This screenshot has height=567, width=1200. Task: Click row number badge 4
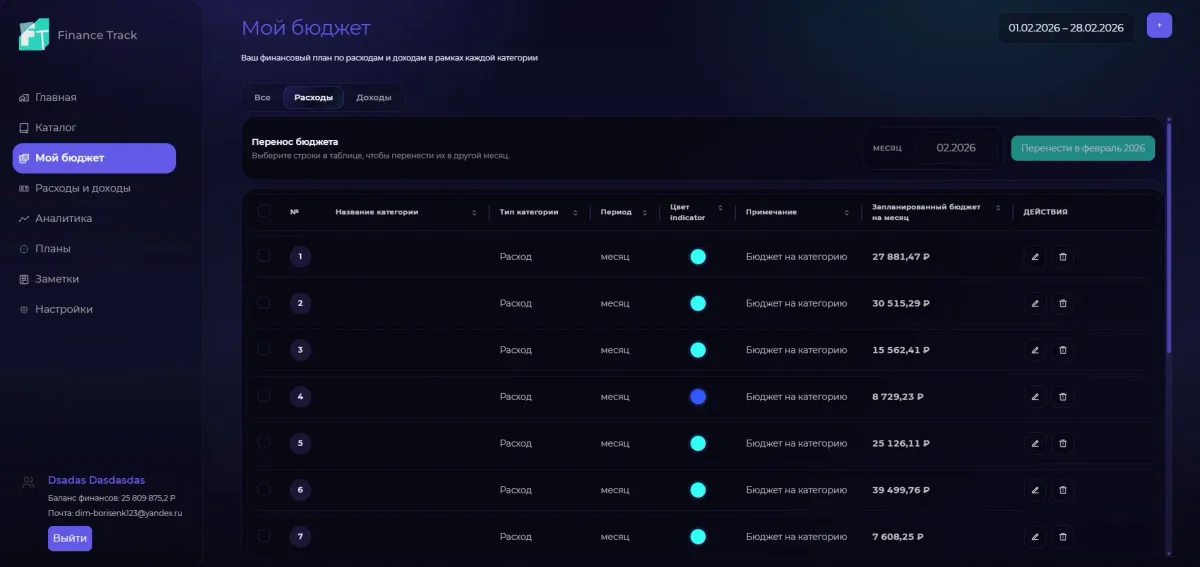click(300, 397)
